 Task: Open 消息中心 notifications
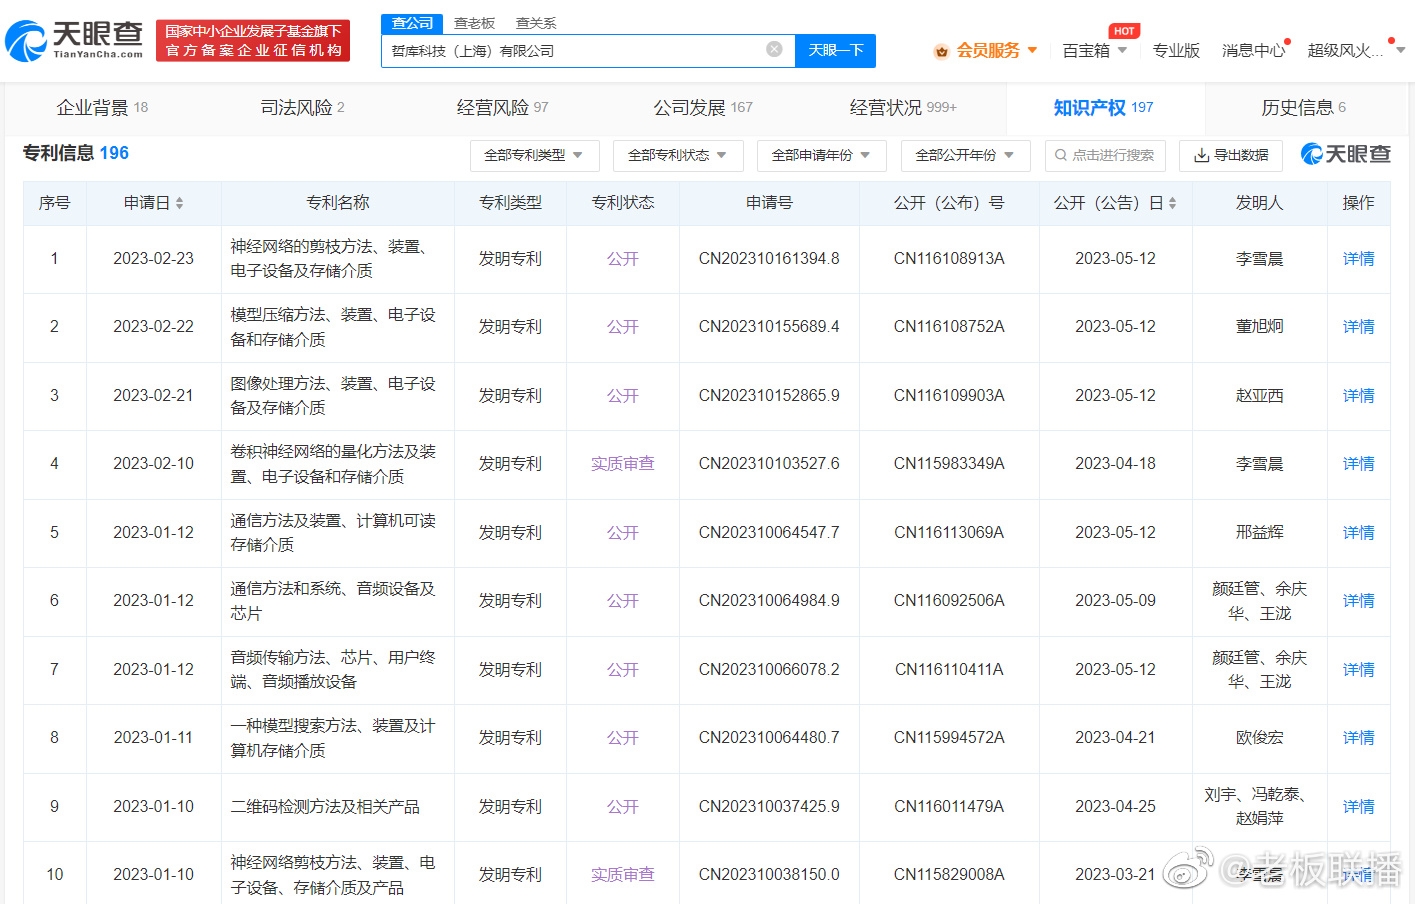[x=1253, y=50]
